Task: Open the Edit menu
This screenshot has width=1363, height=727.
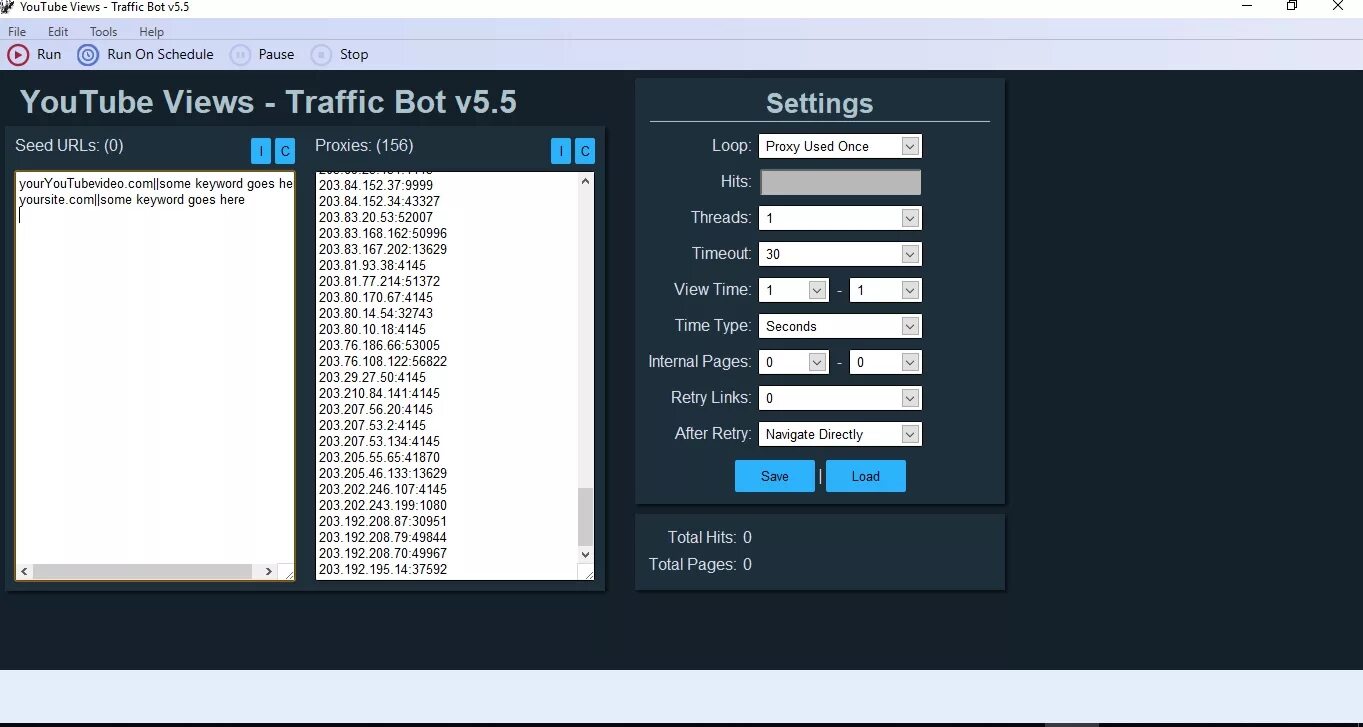Action: [x=58, y=32]
